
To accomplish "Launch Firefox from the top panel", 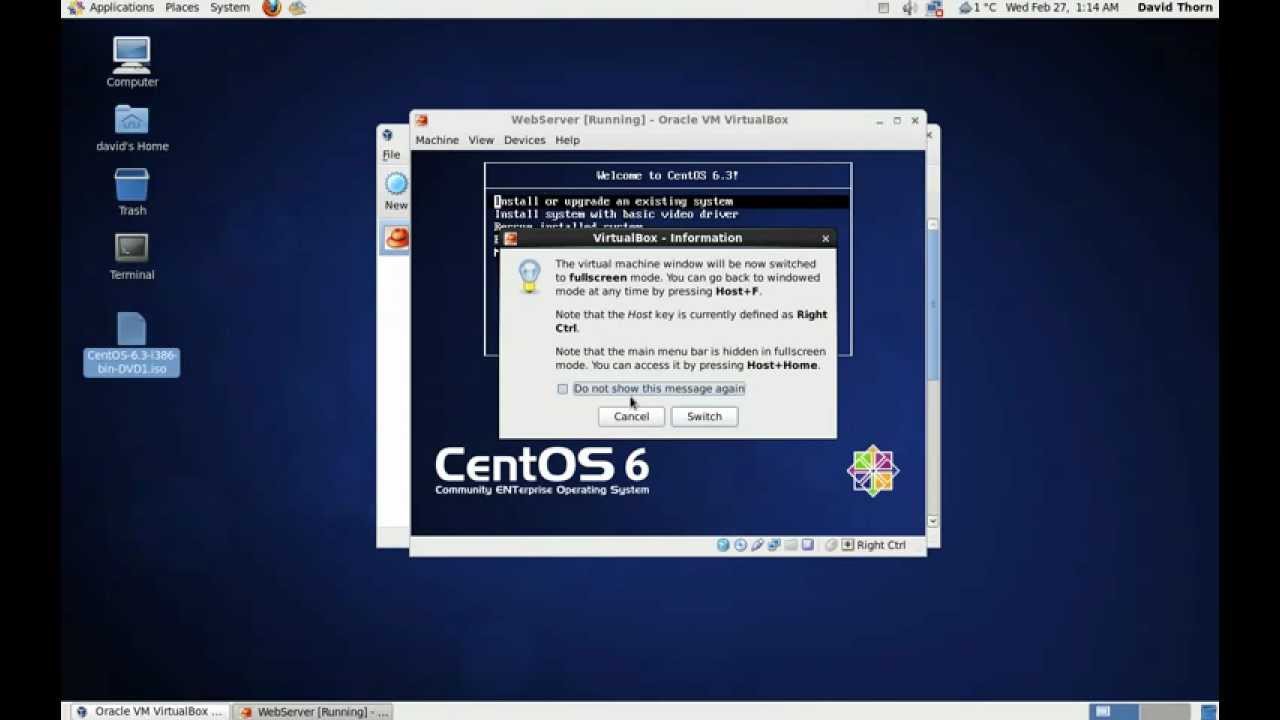I will click(x=272, y=8).
